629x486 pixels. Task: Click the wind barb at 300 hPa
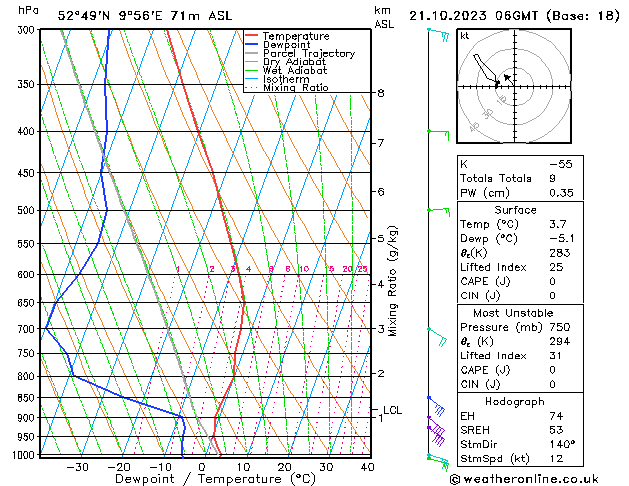(x=437, y=34)
